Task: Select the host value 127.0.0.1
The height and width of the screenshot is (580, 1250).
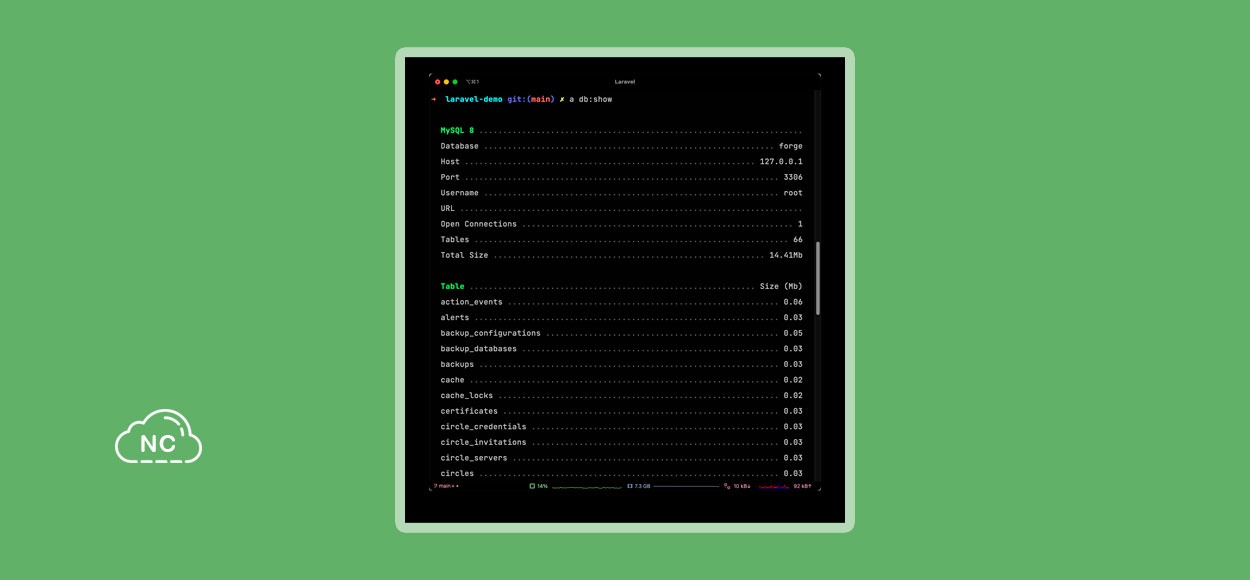Action: coord(781,162)
